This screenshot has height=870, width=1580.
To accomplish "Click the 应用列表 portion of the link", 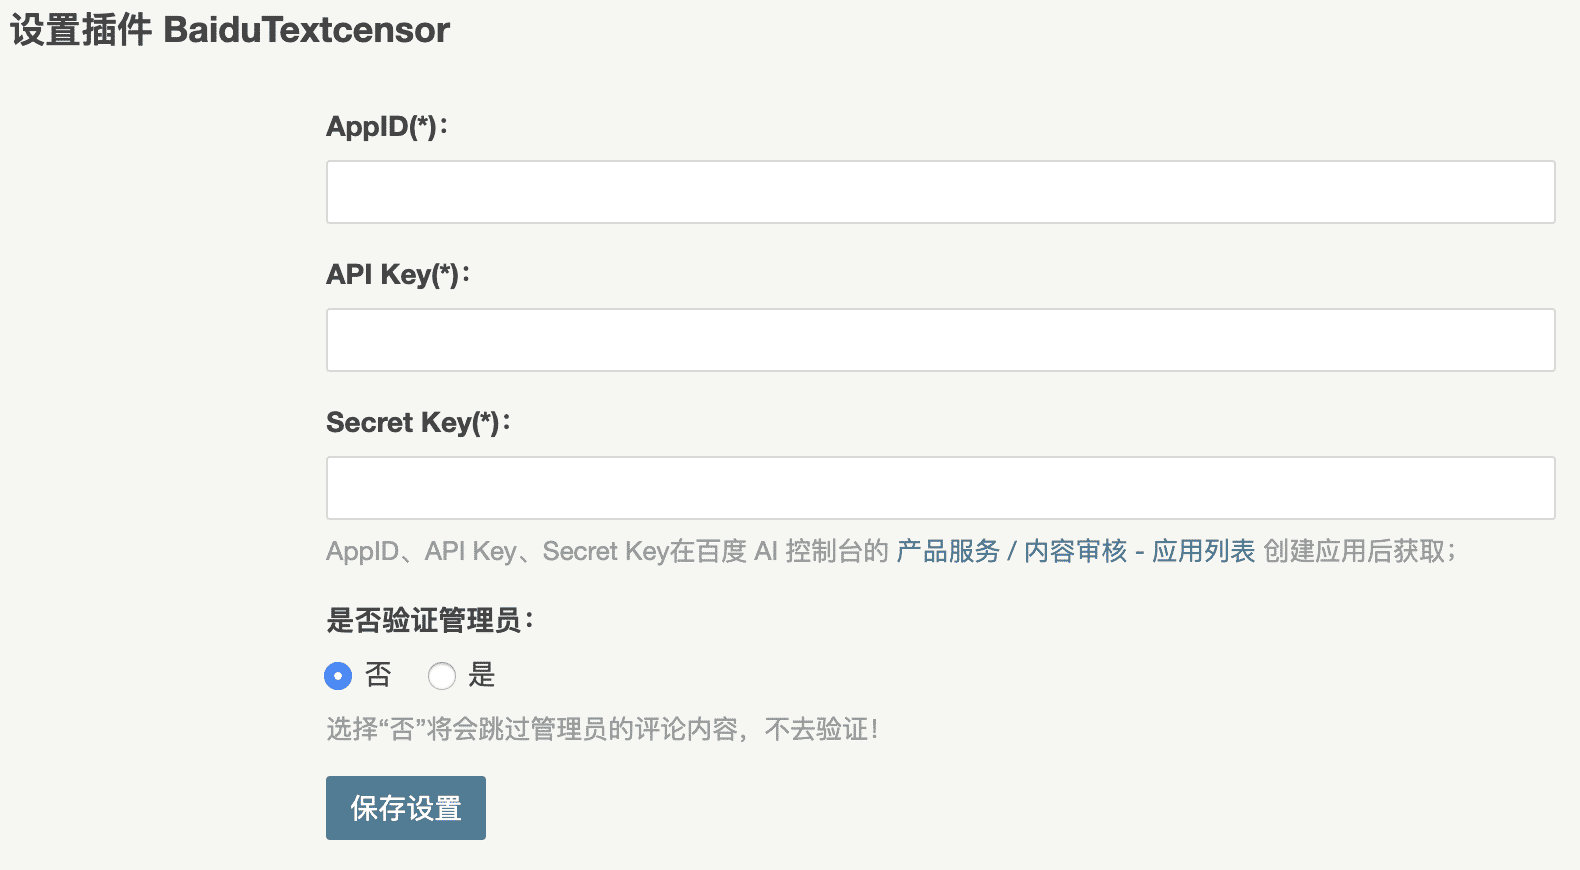I will 1205,550.
